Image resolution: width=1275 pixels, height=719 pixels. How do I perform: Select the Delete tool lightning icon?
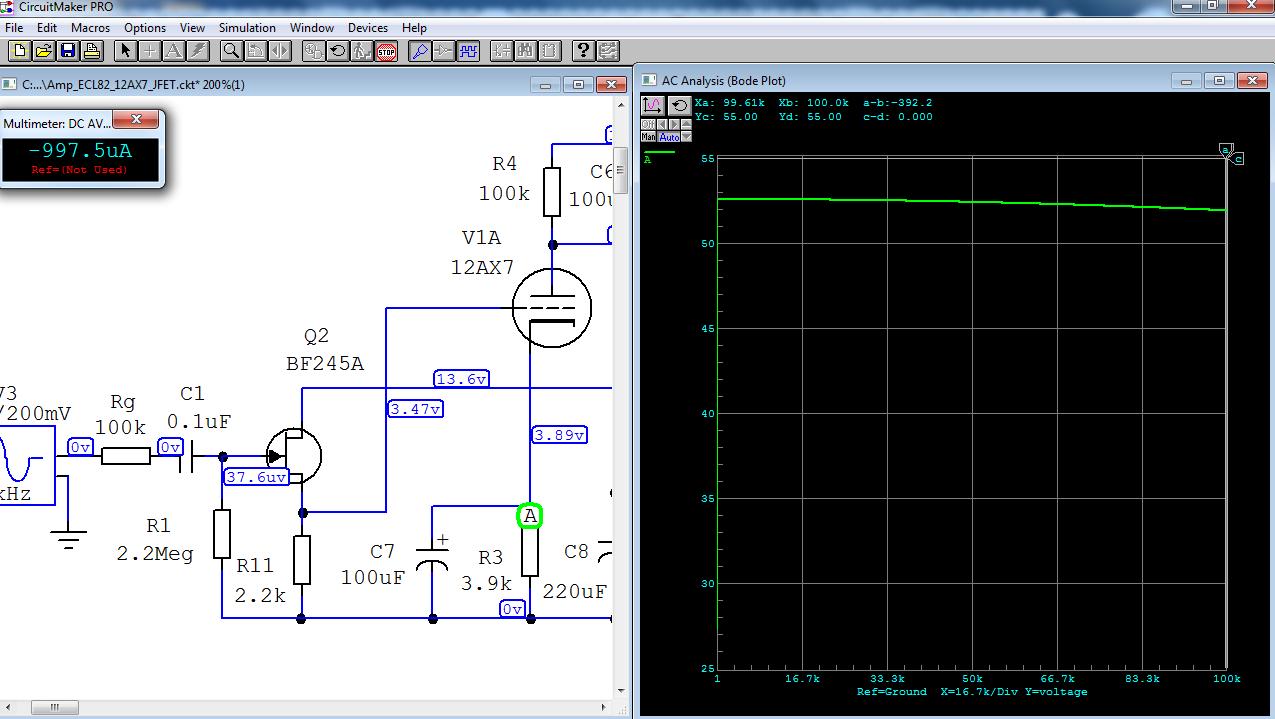pyautogui.click(x=198, y=50)
